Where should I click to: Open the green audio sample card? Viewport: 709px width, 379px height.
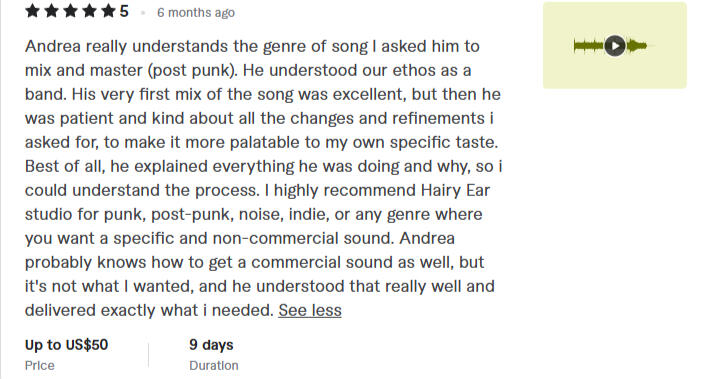pyautogui.click(x=614, y=45)
